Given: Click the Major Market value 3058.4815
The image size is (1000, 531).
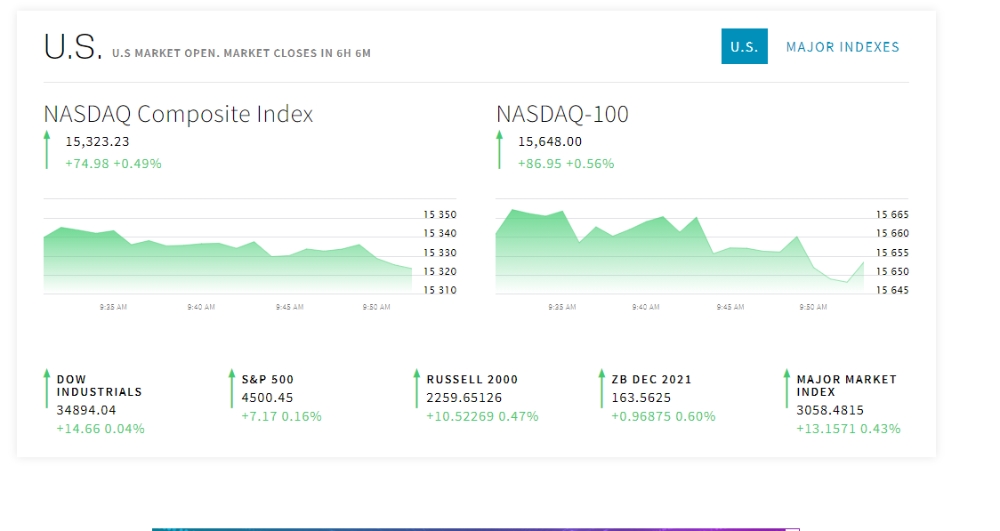Looking at the screenshot, I should 830,411.
